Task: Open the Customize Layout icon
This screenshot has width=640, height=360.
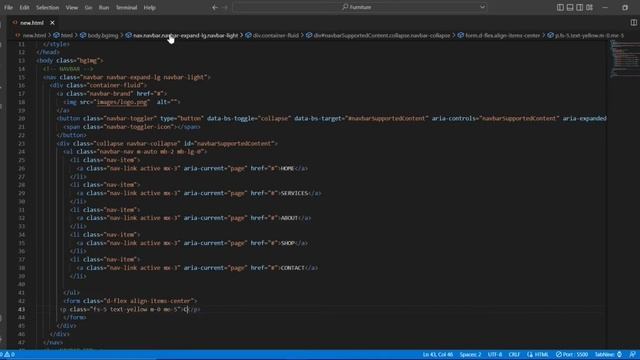Action: 589,7
